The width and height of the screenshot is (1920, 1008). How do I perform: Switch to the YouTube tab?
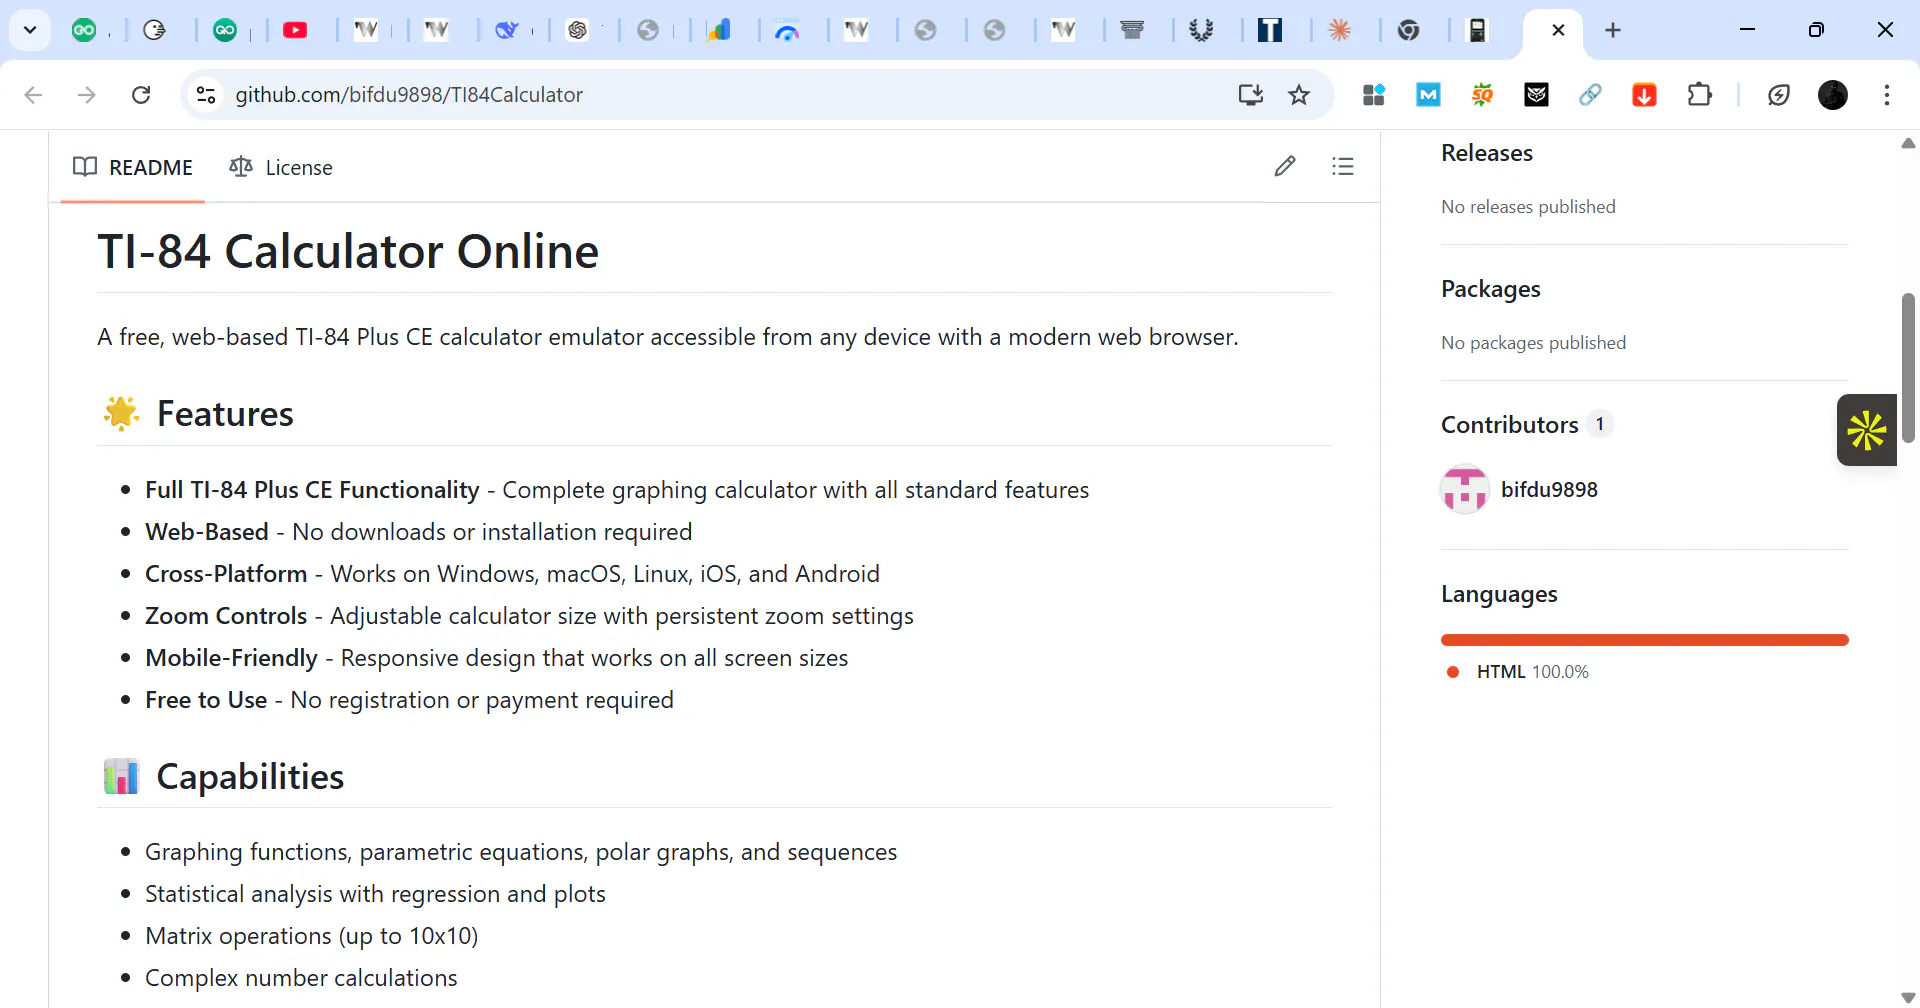(295, 30)
